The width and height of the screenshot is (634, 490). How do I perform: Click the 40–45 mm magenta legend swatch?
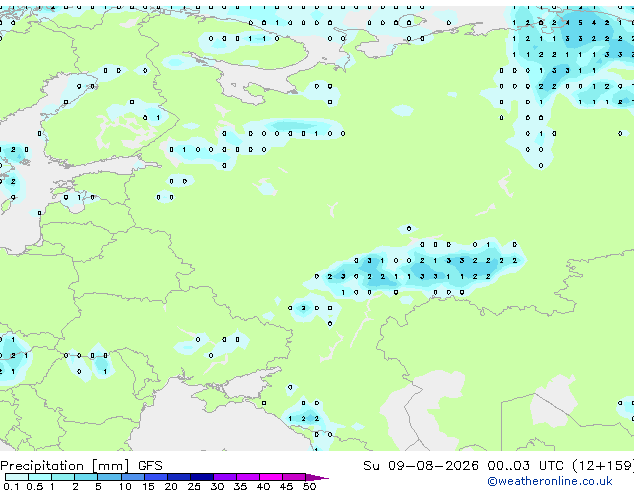tap(271, 477)
